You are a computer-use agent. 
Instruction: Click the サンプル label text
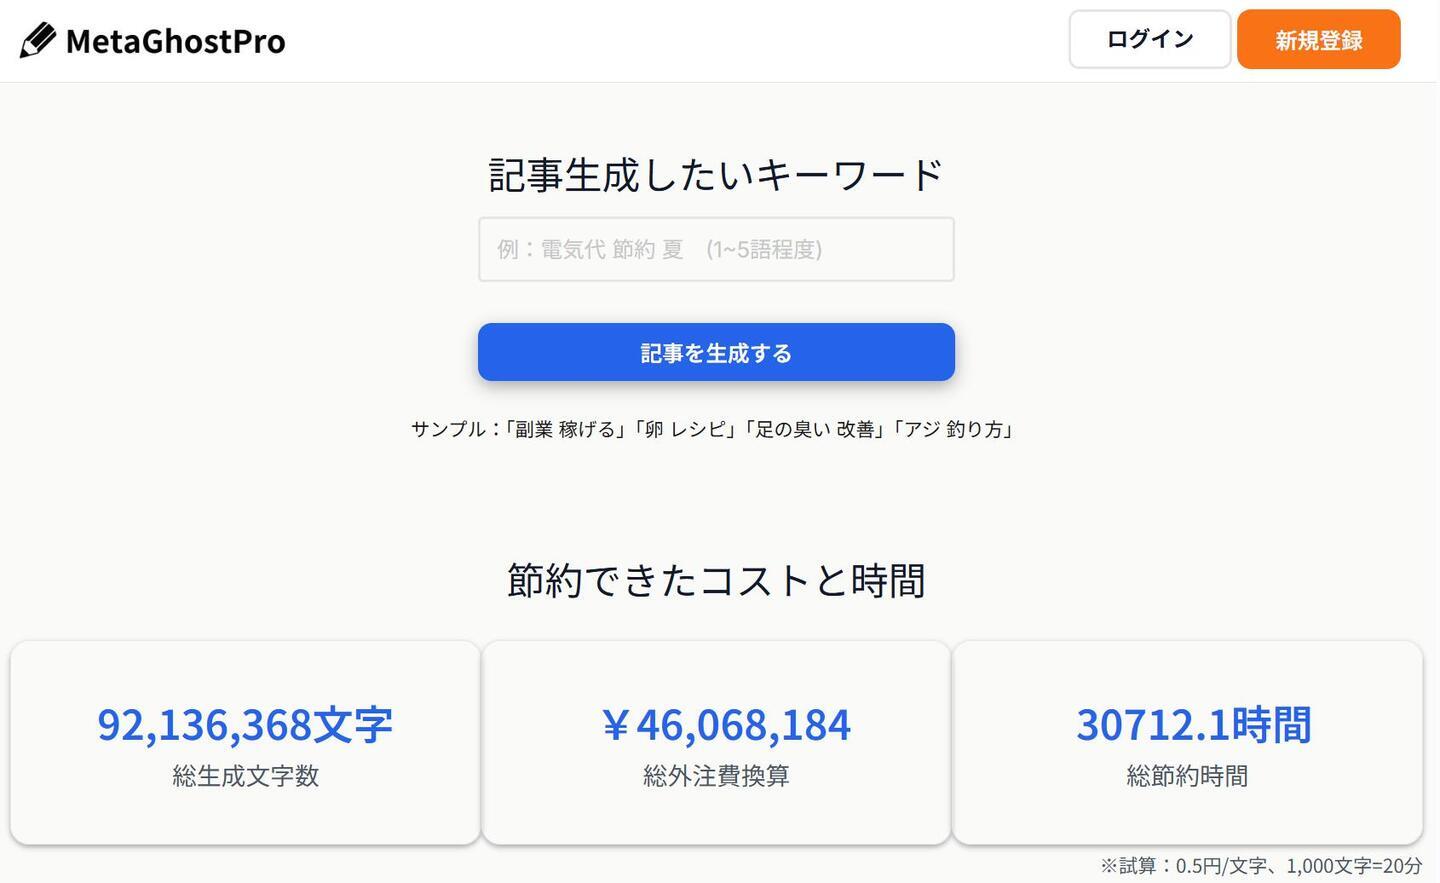pyautogui.click(x=448, y=429)
